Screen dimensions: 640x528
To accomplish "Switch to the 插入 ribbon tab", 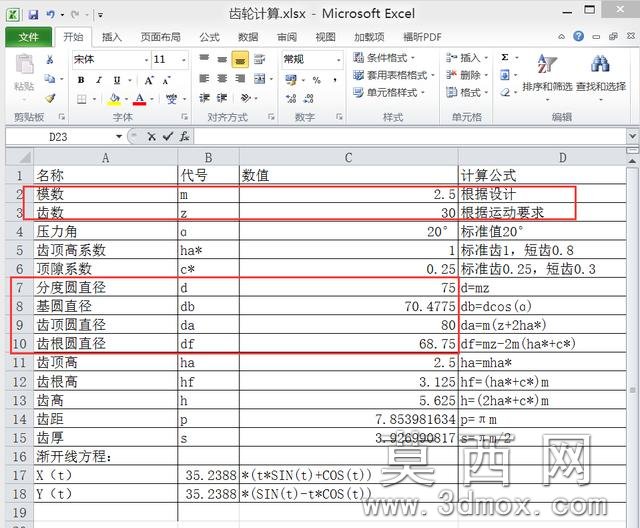I will pyautogui.click(x=112, y=38).
